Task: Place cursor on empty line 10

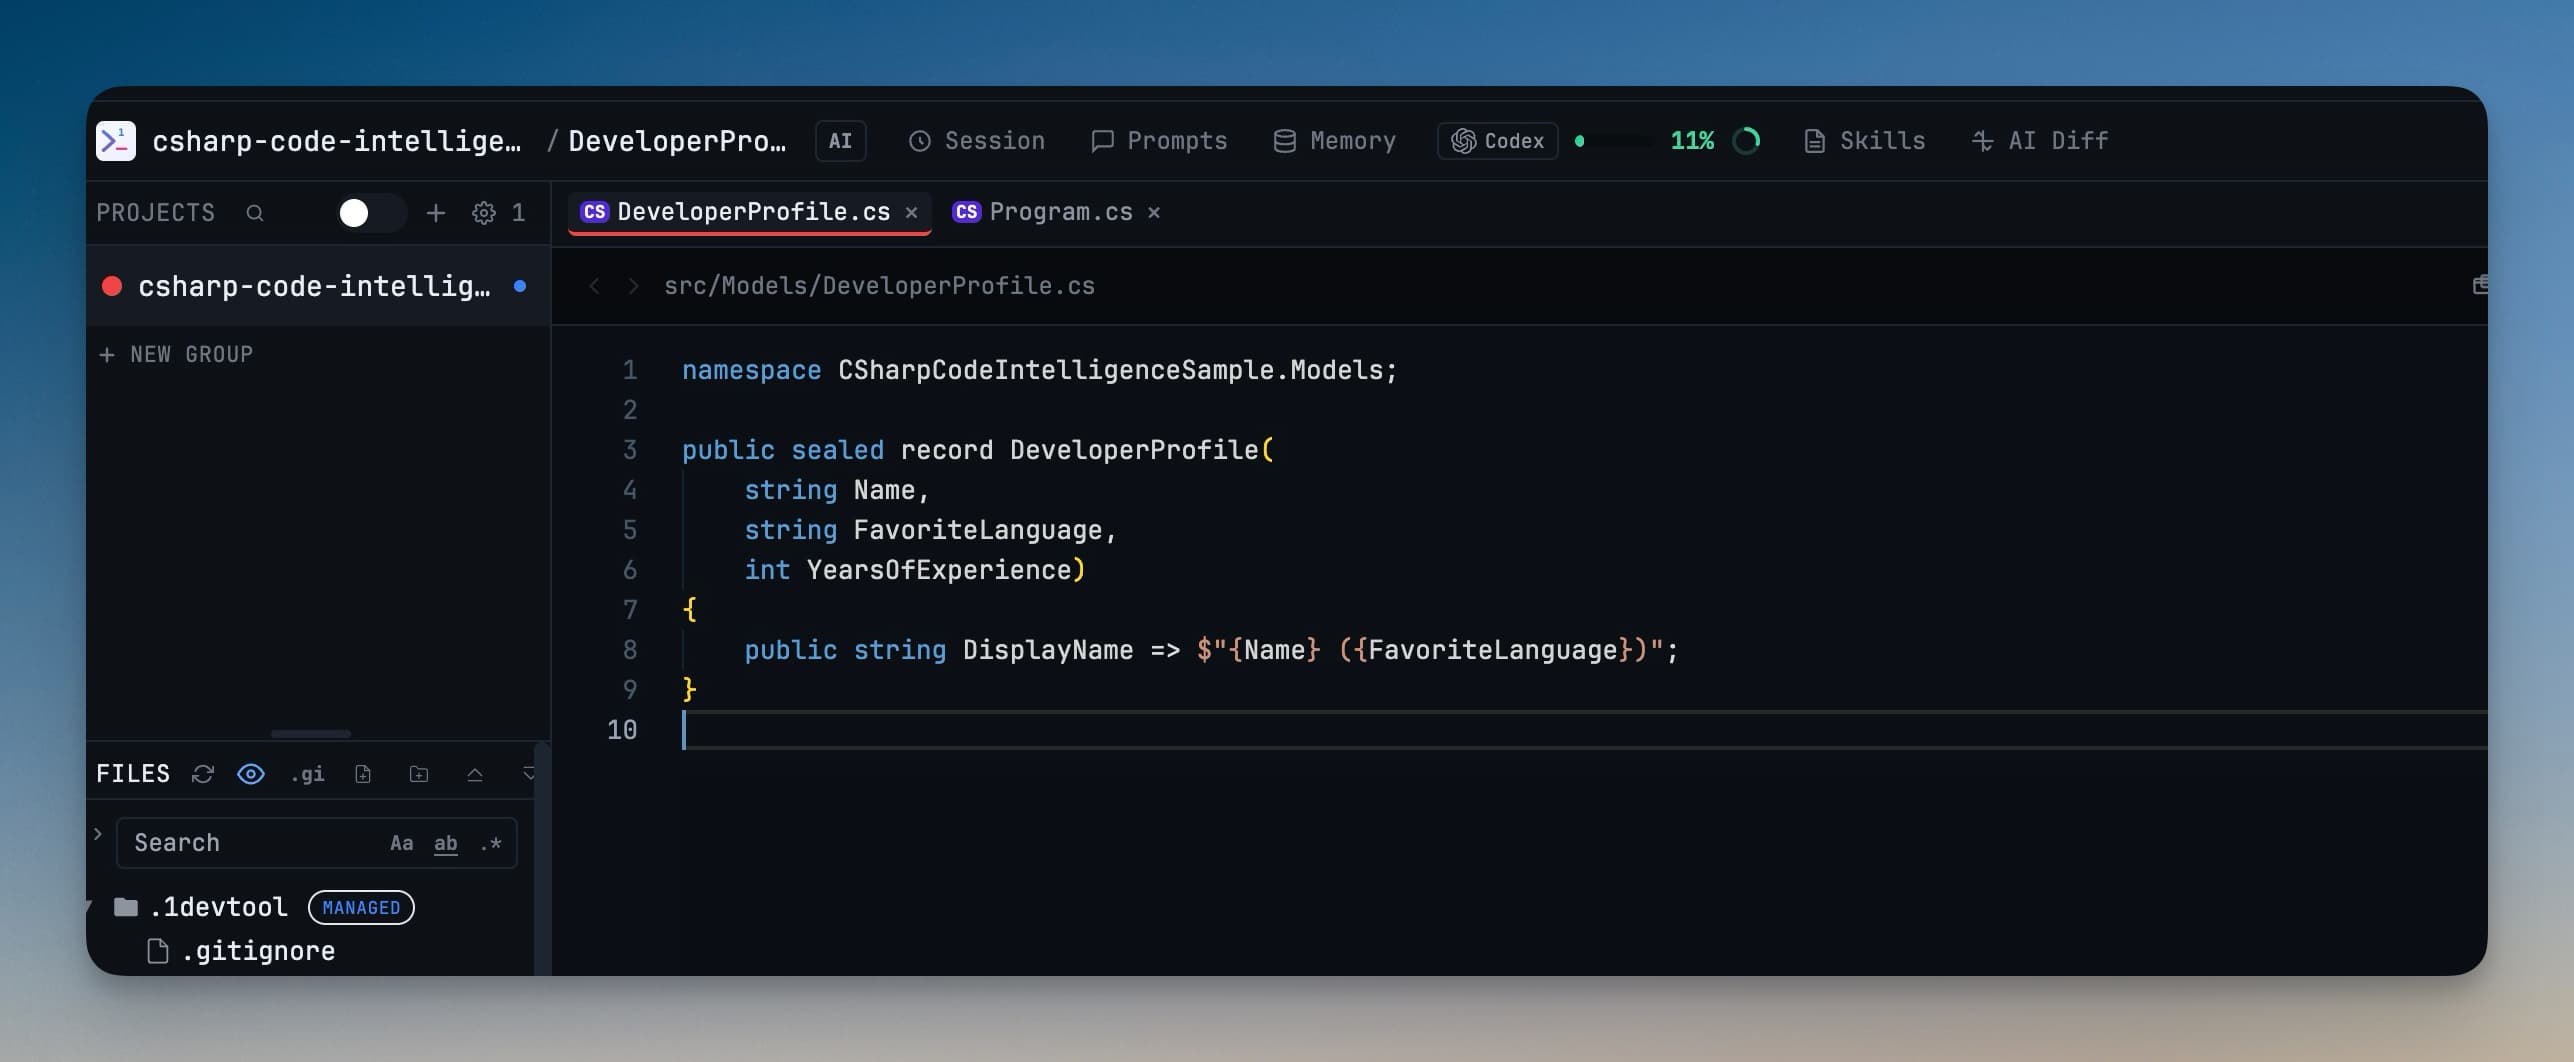Action: tap(1584, 730)
